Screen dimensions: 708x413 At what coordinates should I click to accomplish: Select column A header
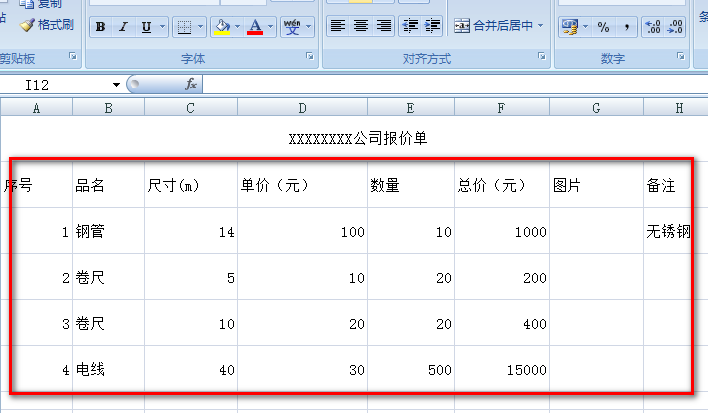click(37, 108)
